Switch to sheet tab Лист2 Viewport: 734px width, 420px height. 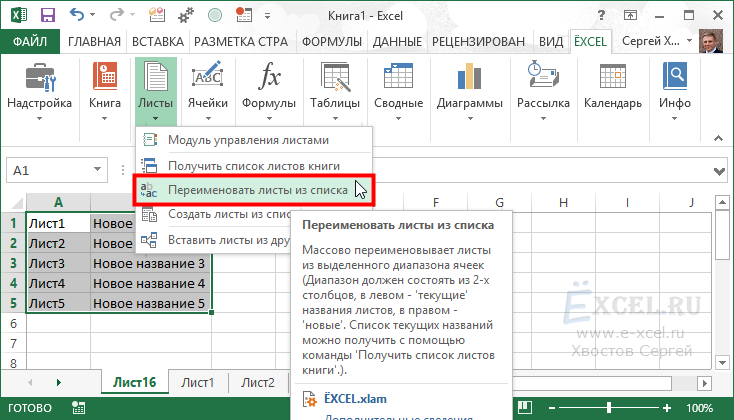point(257,383)
